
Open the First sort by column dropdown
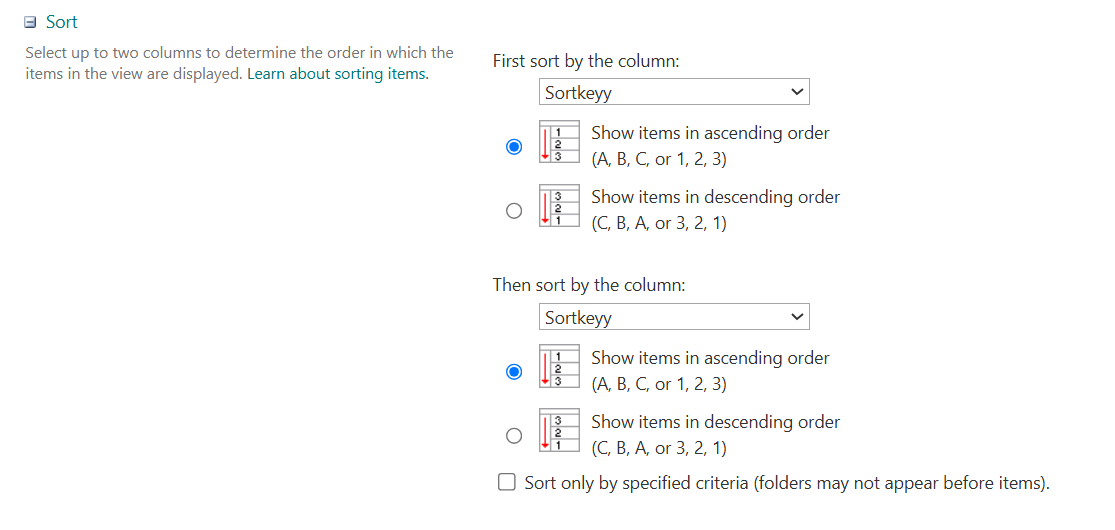coord(673,92)
